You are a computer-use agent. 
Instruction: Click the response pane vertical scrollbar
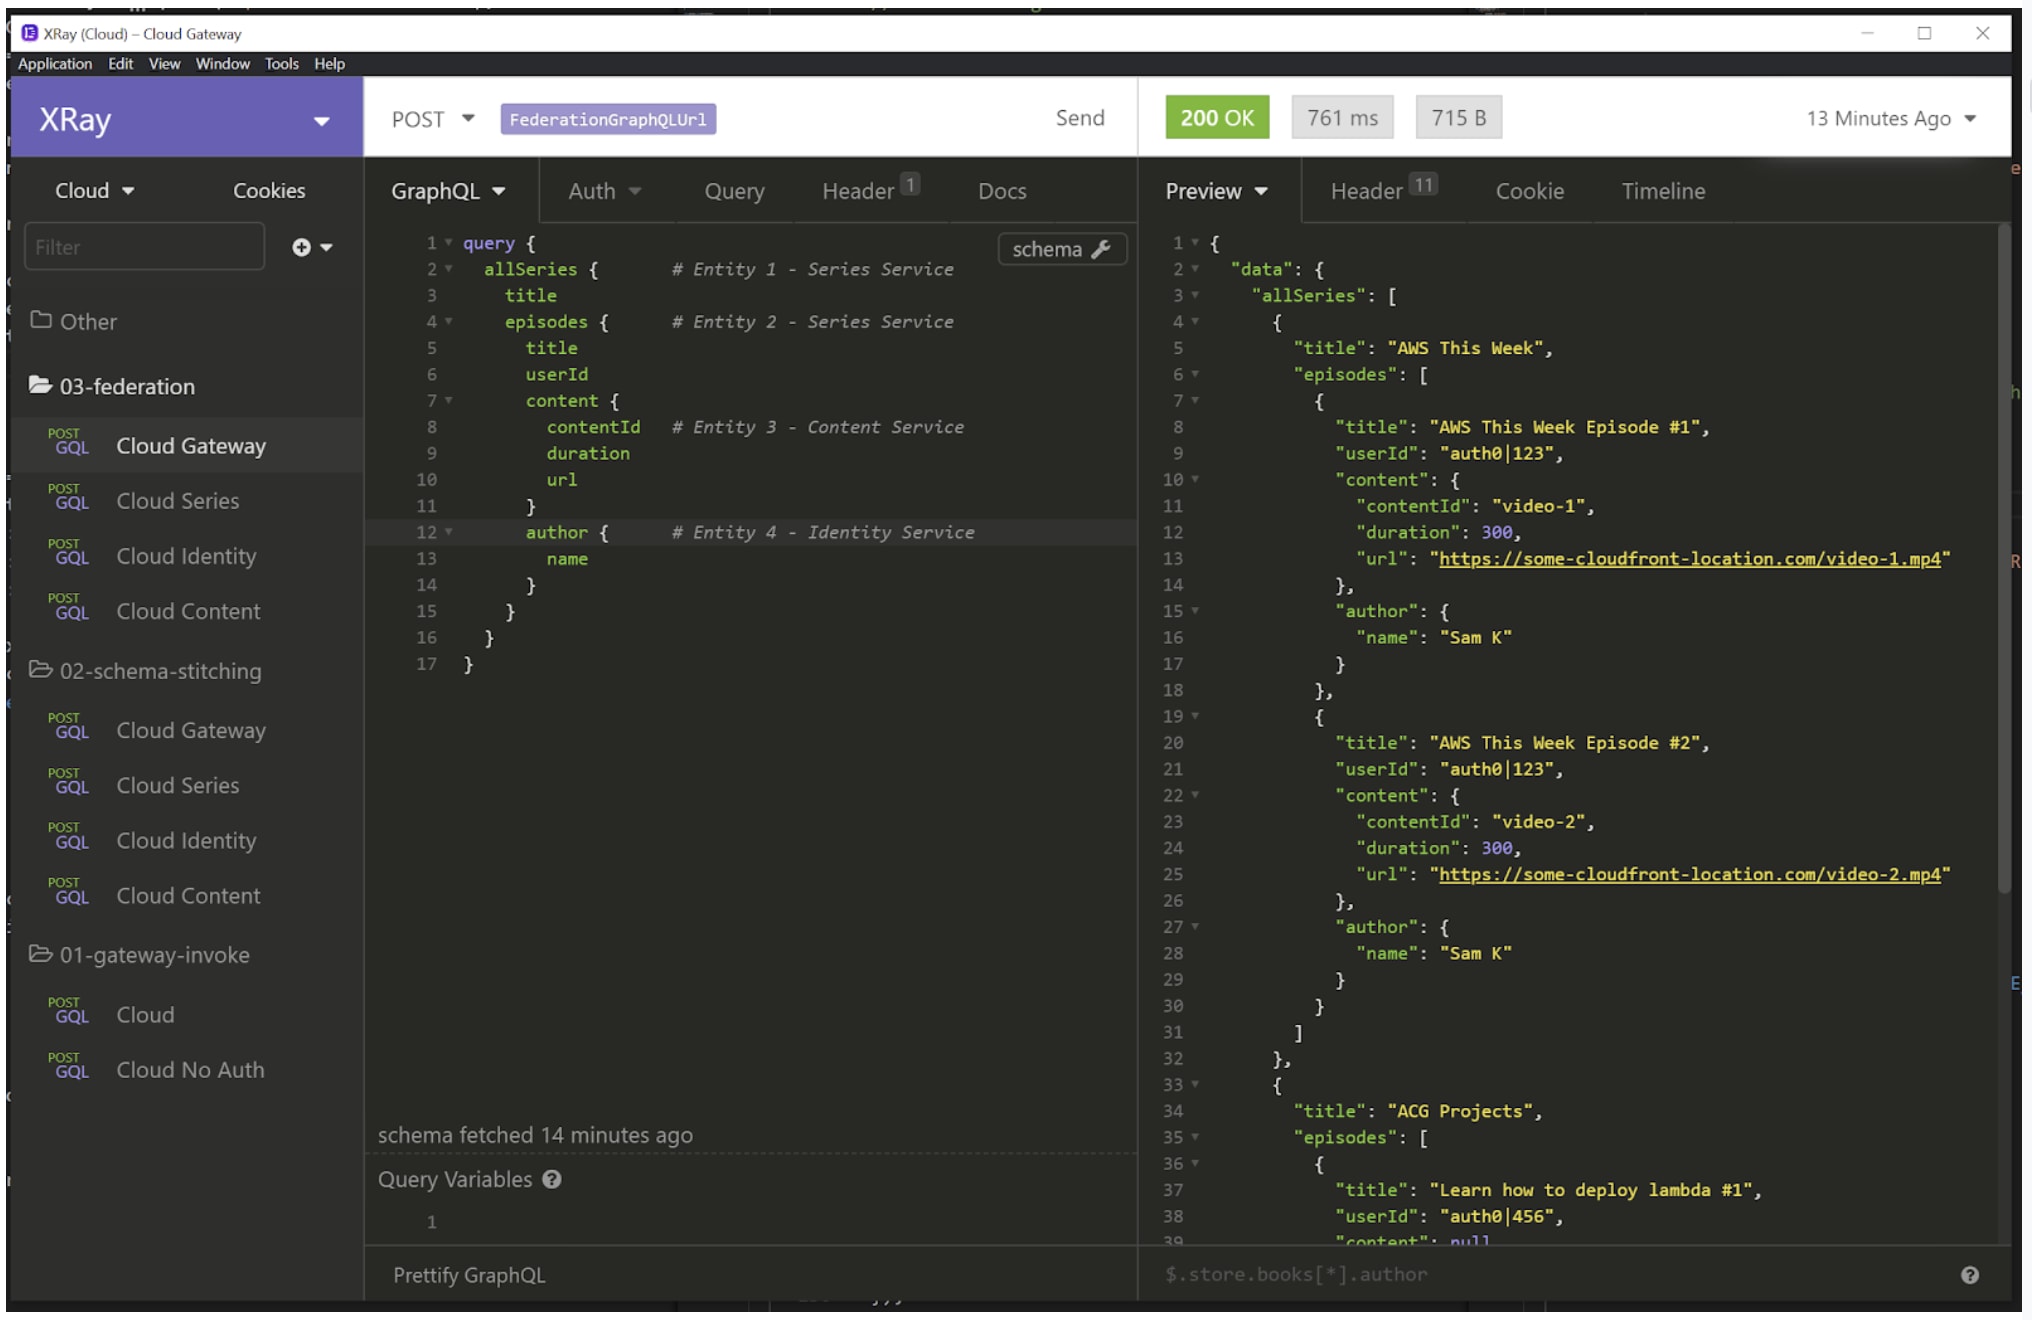point(2002,560)
